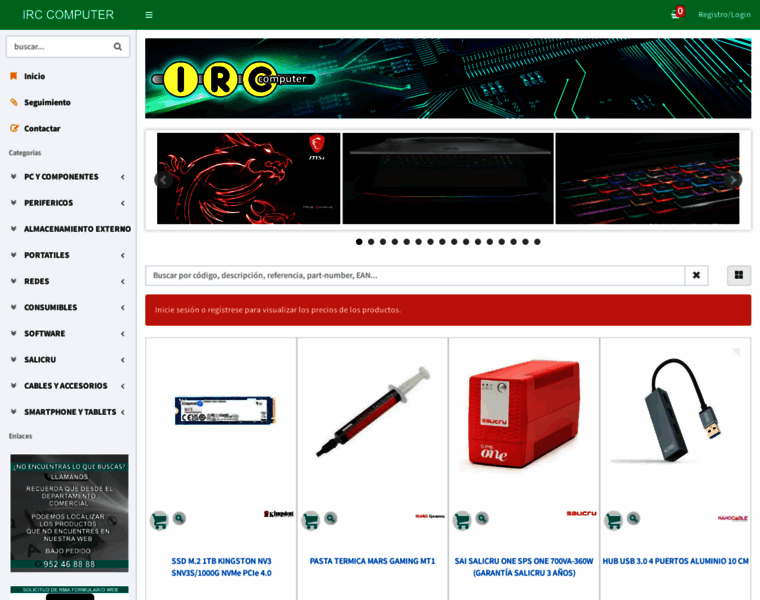
Task: Open the no encuentras lo que buscas banner
Action: [69, 513]
